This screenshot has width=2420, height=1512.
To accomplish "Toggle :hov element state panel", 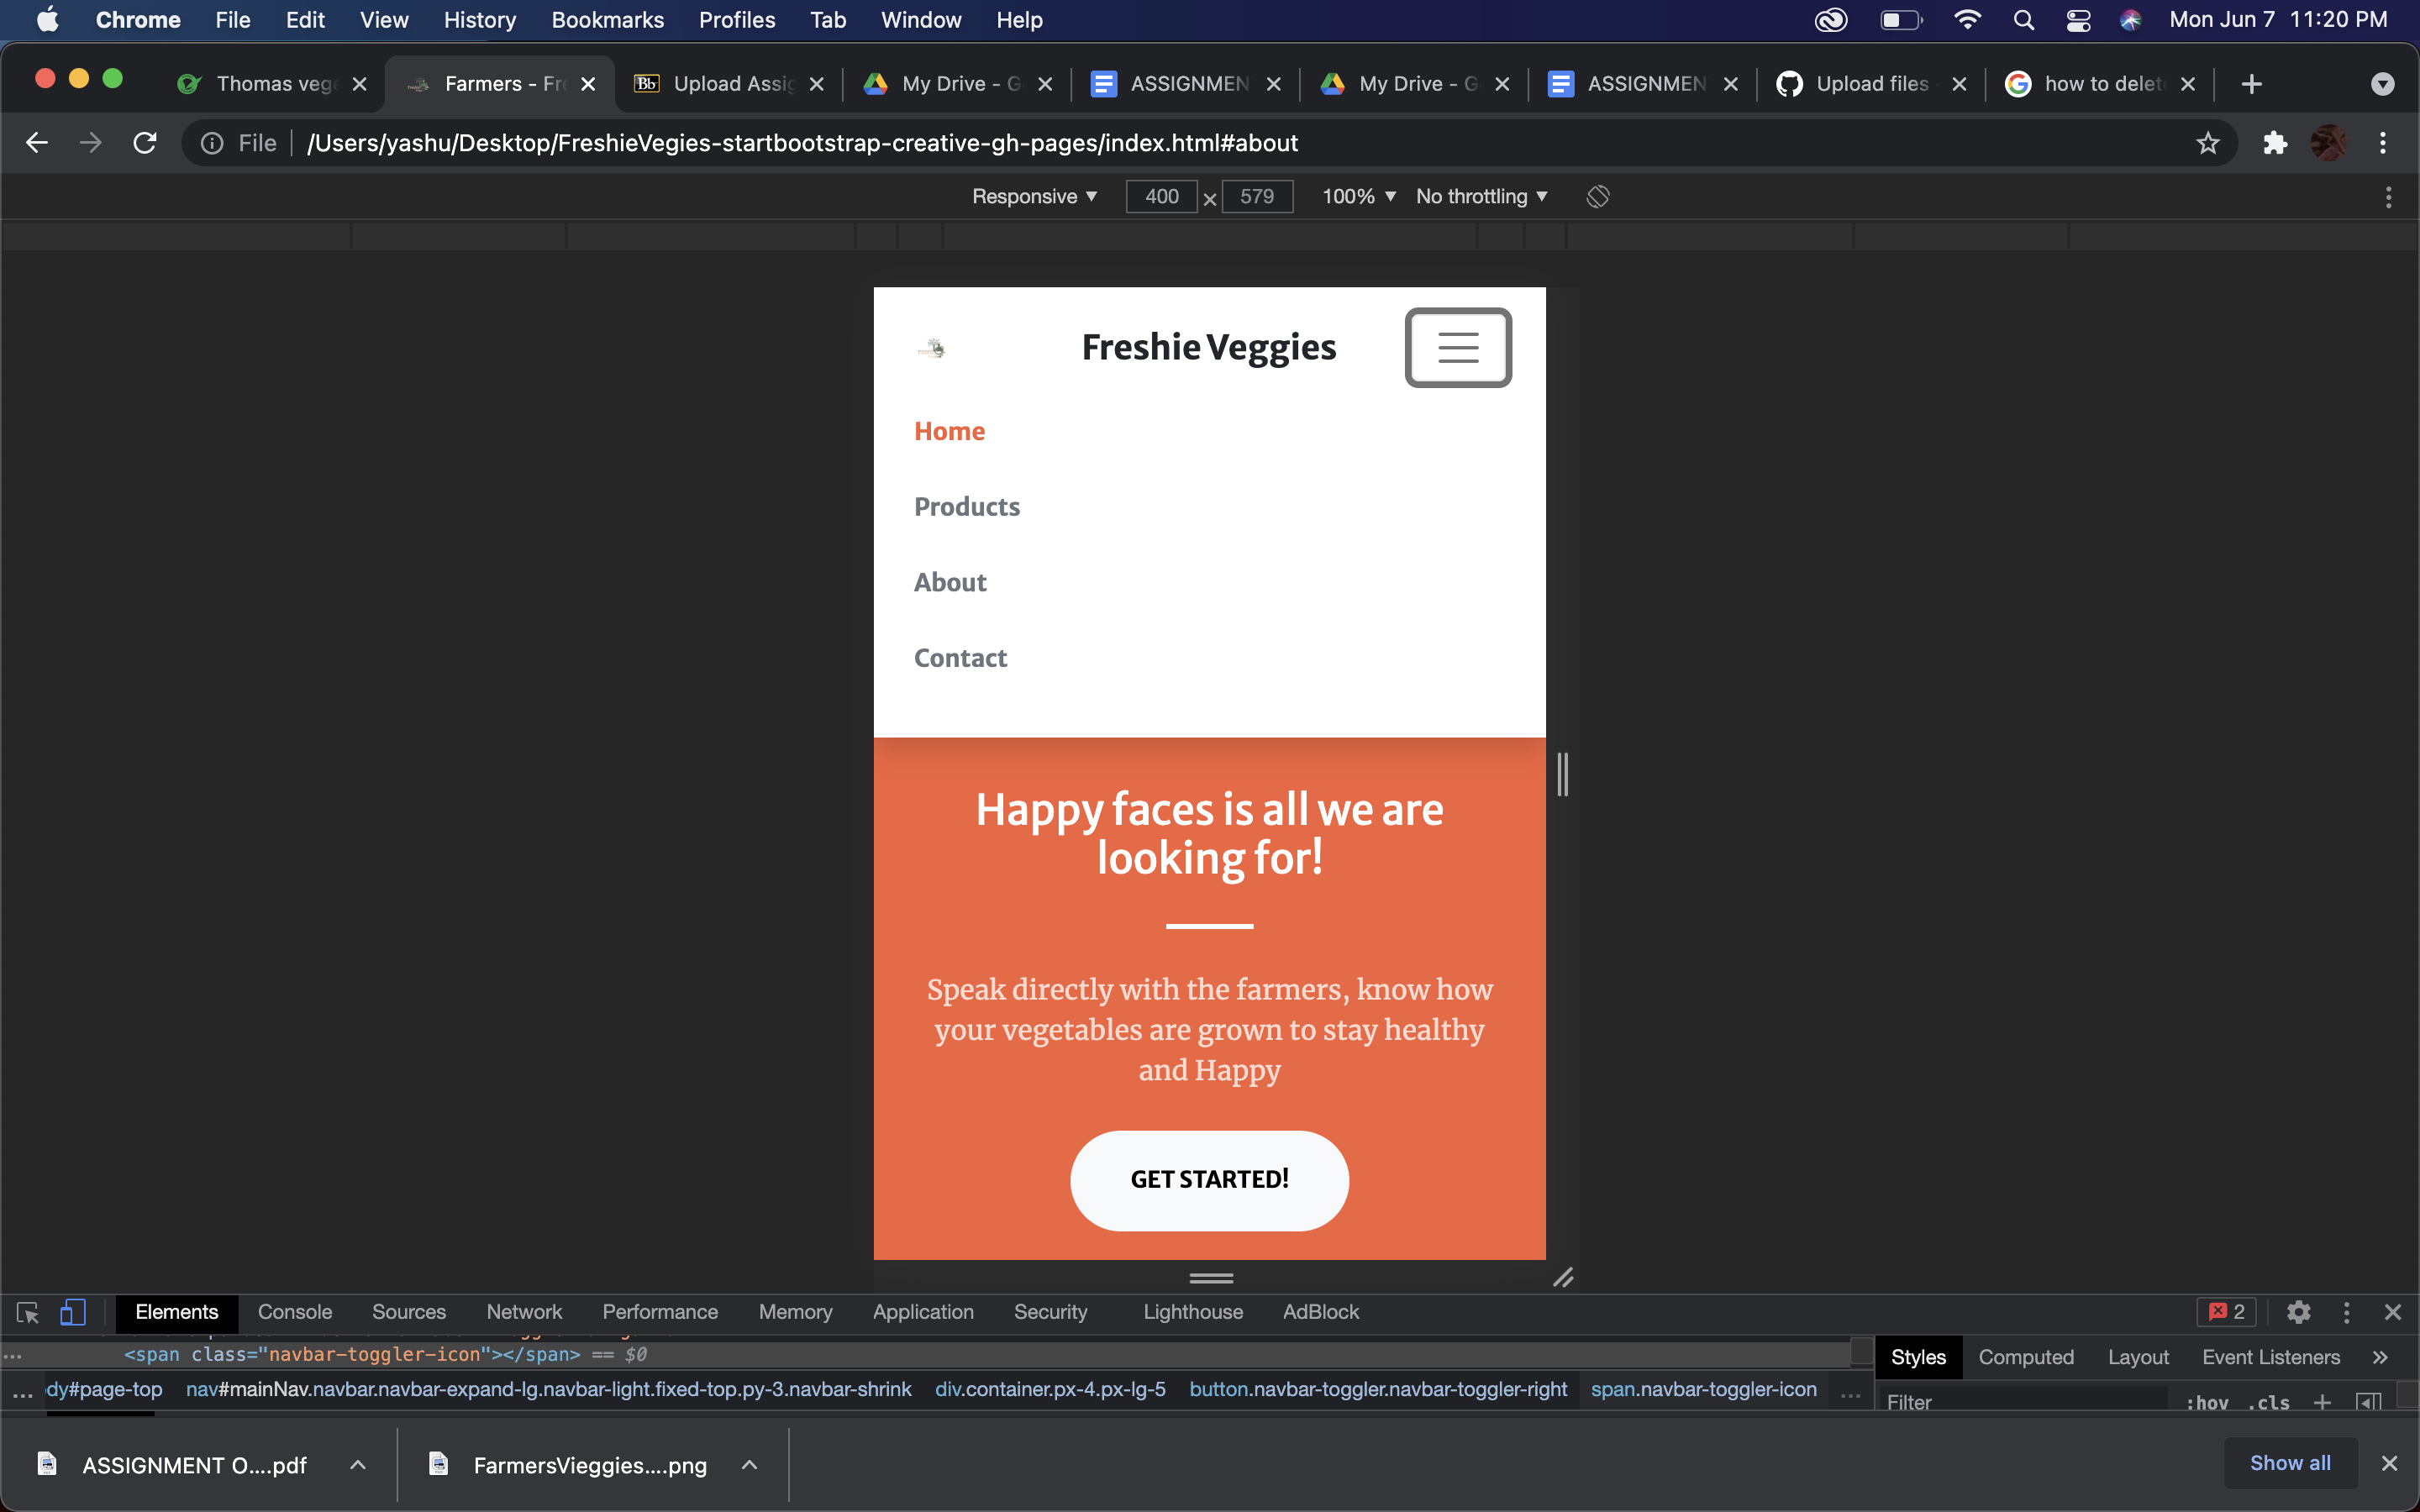I will click(2207, 1402).
